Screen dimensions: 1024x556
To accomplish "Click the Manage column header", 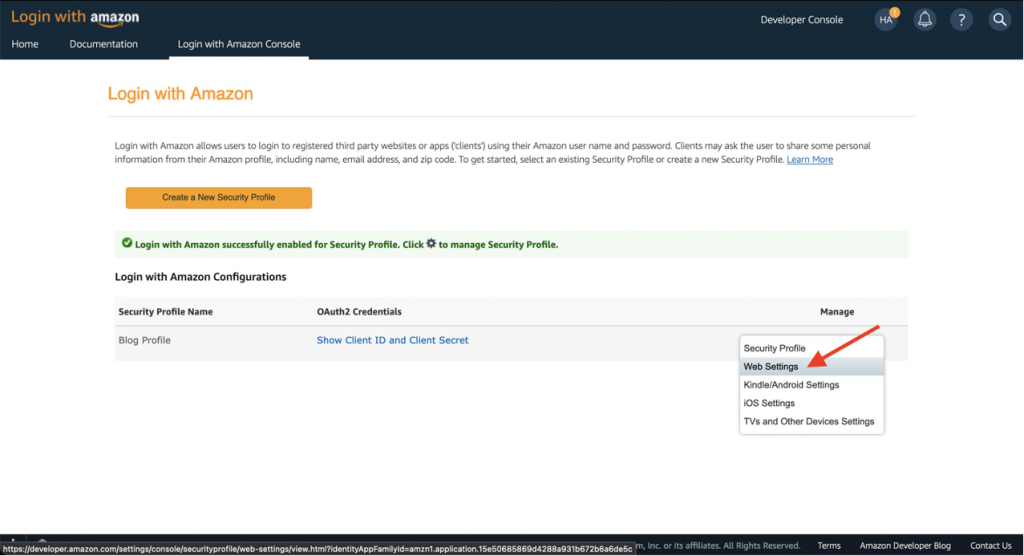I will coord(837,312).
